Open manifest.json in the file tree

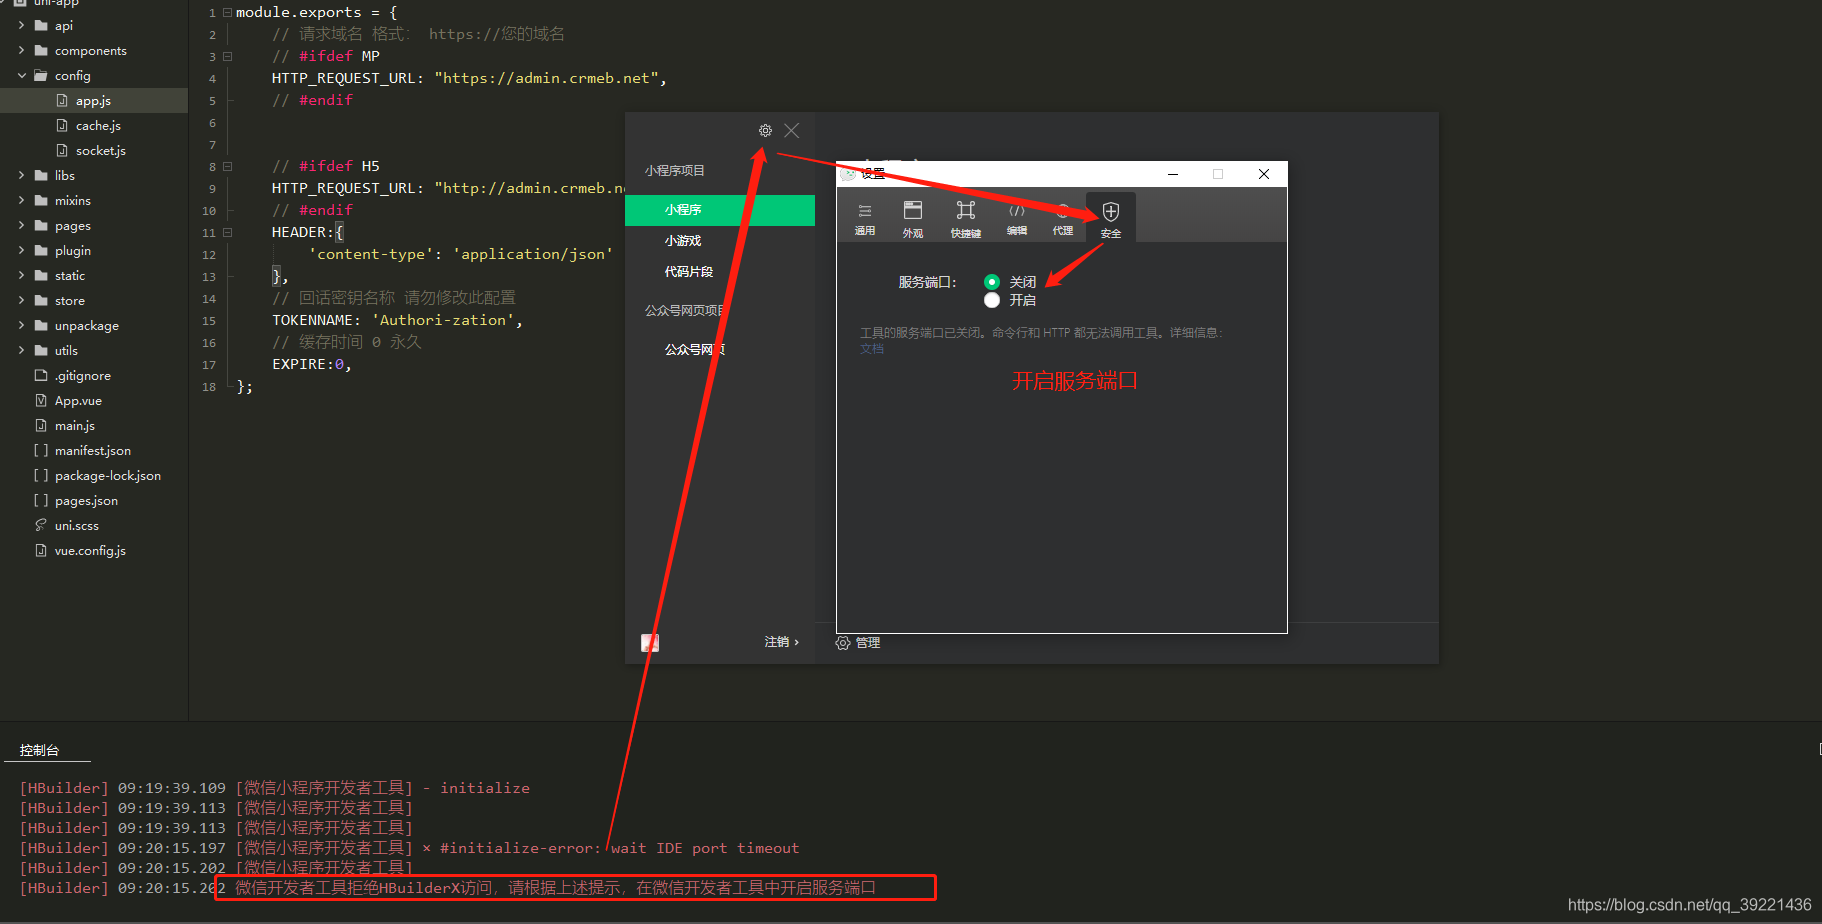[94, 451]
